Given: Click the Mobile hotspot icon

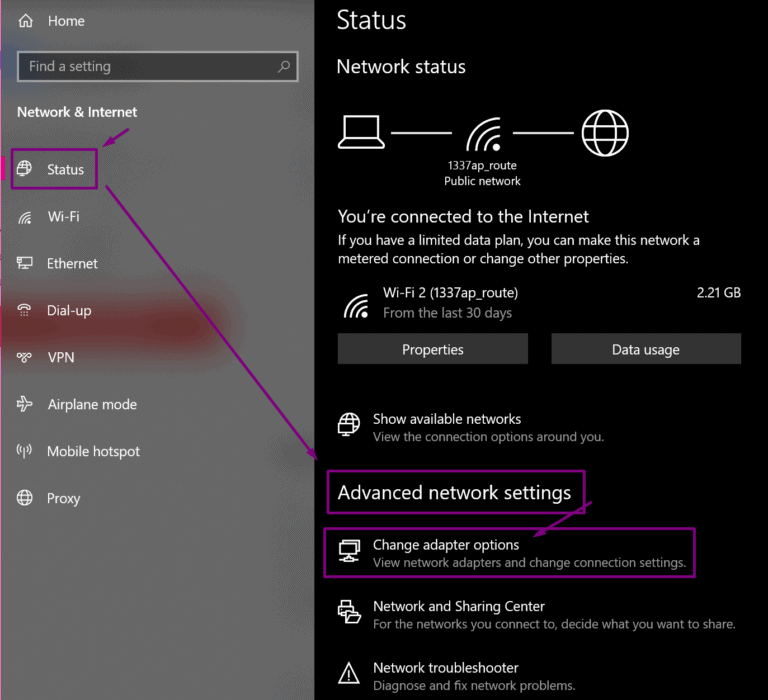Looking at the screenshot, I should pyautogui.click(x=26, y=452).
